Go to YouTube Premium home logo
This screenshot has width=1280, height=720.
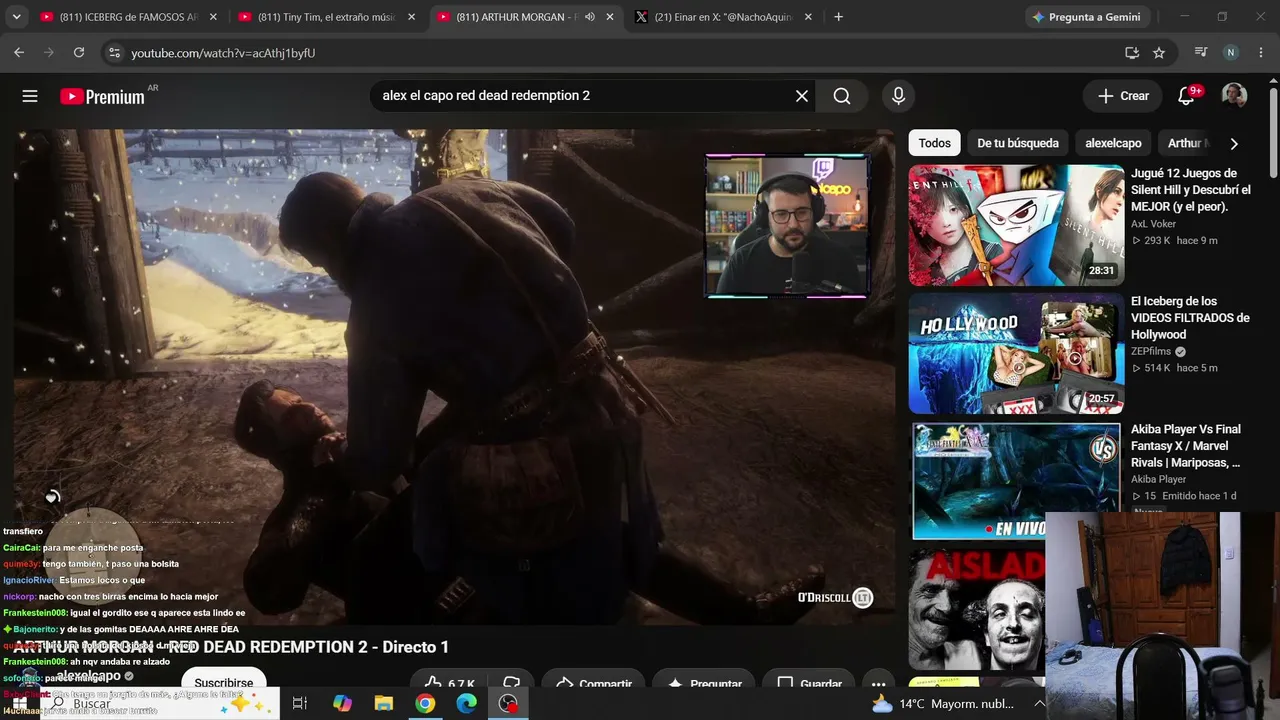point(103,96)
